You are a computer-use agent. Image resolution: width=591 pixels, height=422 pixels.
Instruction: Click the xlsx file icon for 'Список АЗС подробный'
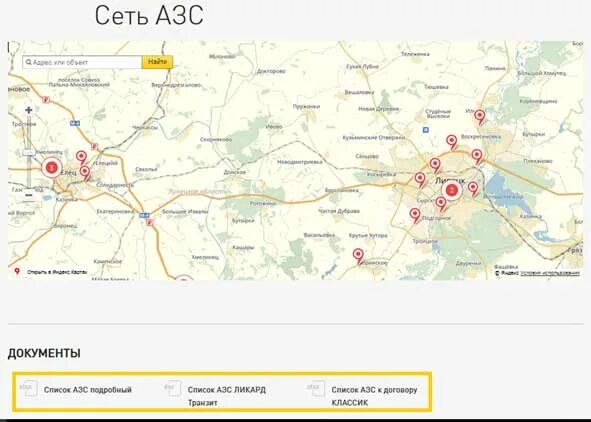28,388
